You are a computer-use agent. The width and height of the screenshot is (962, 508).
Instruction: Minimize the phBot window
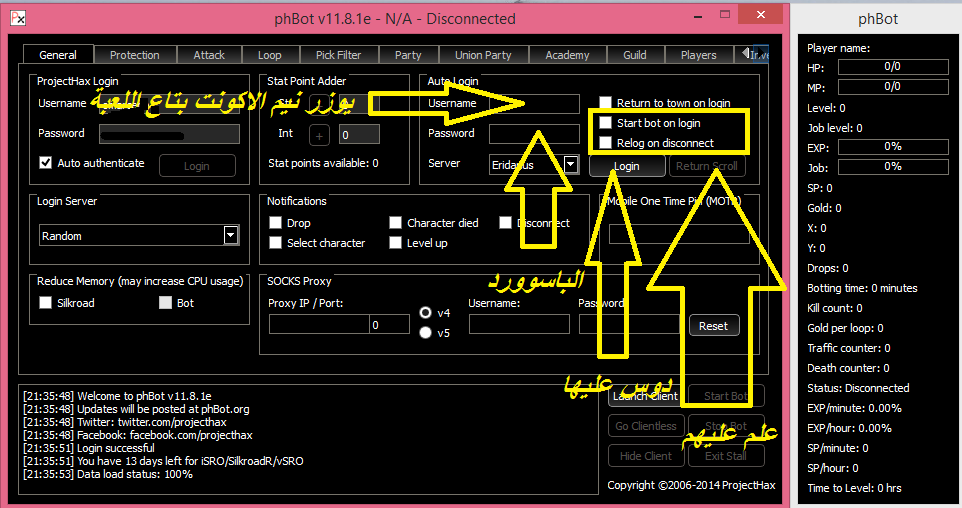tap(698, 16)
